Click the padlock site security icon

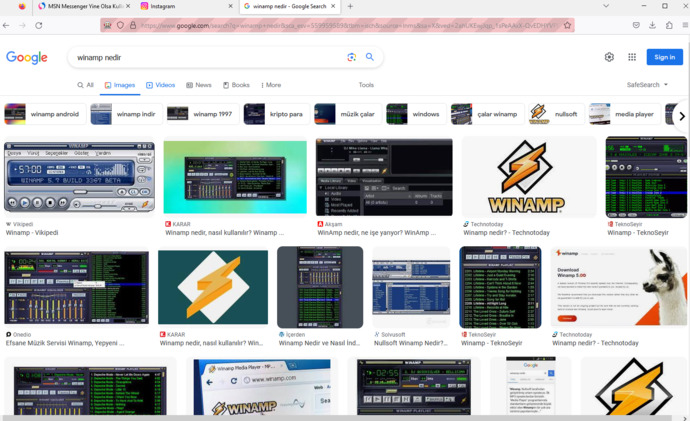tap(133, 26)
